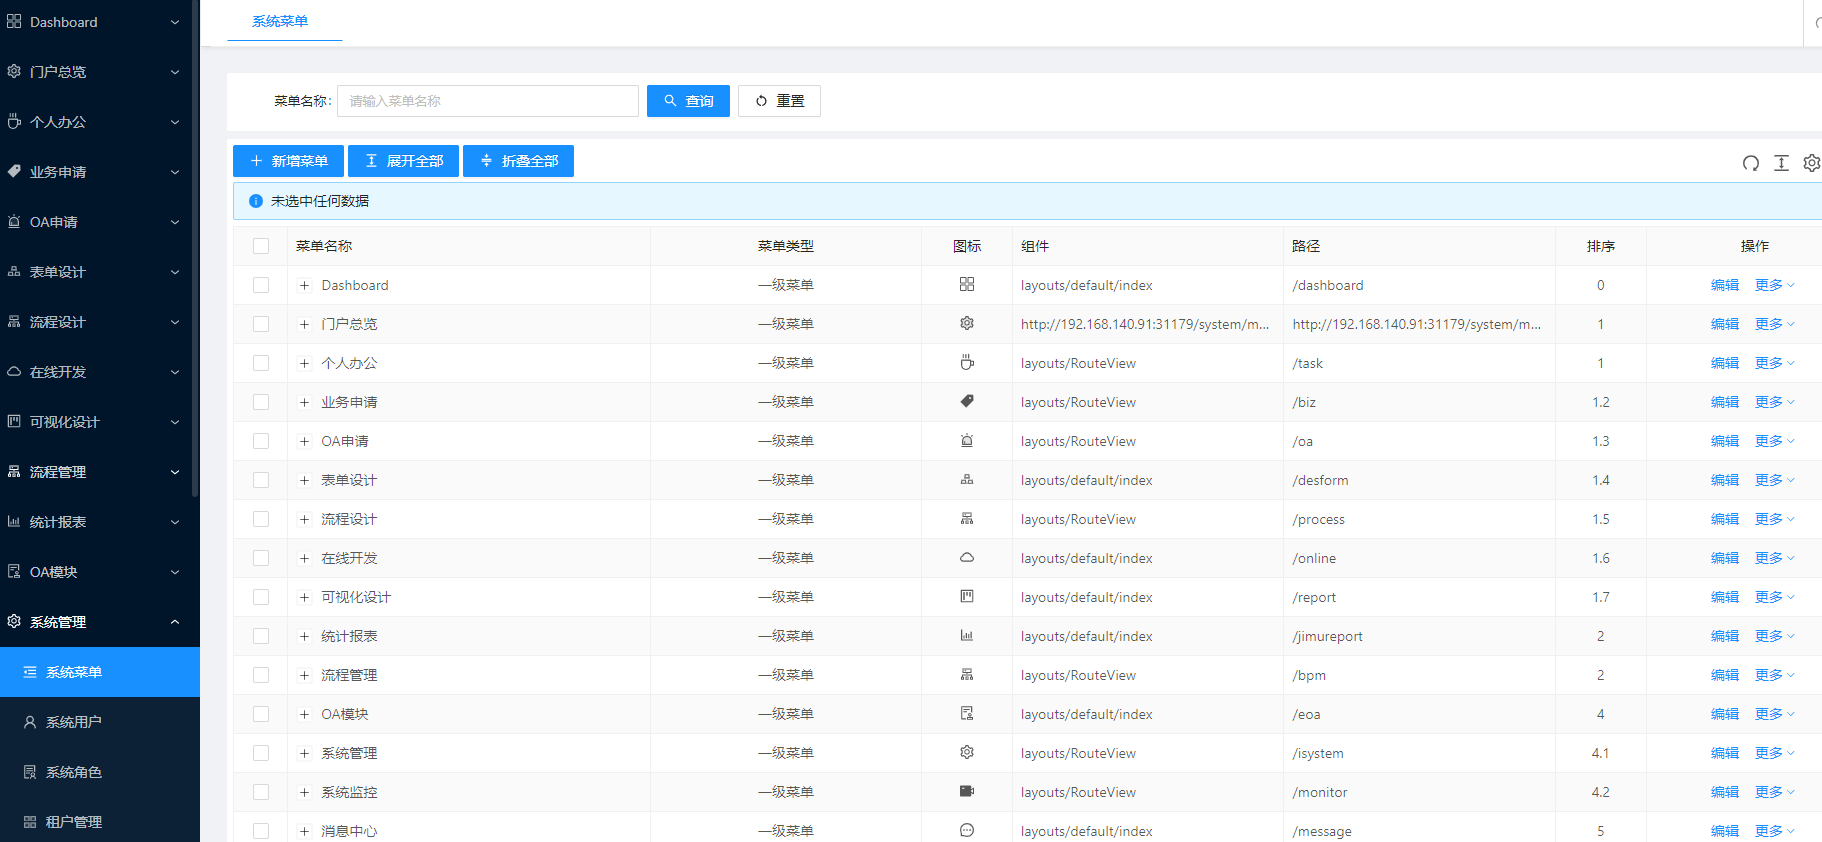Click the 折叠全部 button
1822x842 pixels.
tap(518, 161)
